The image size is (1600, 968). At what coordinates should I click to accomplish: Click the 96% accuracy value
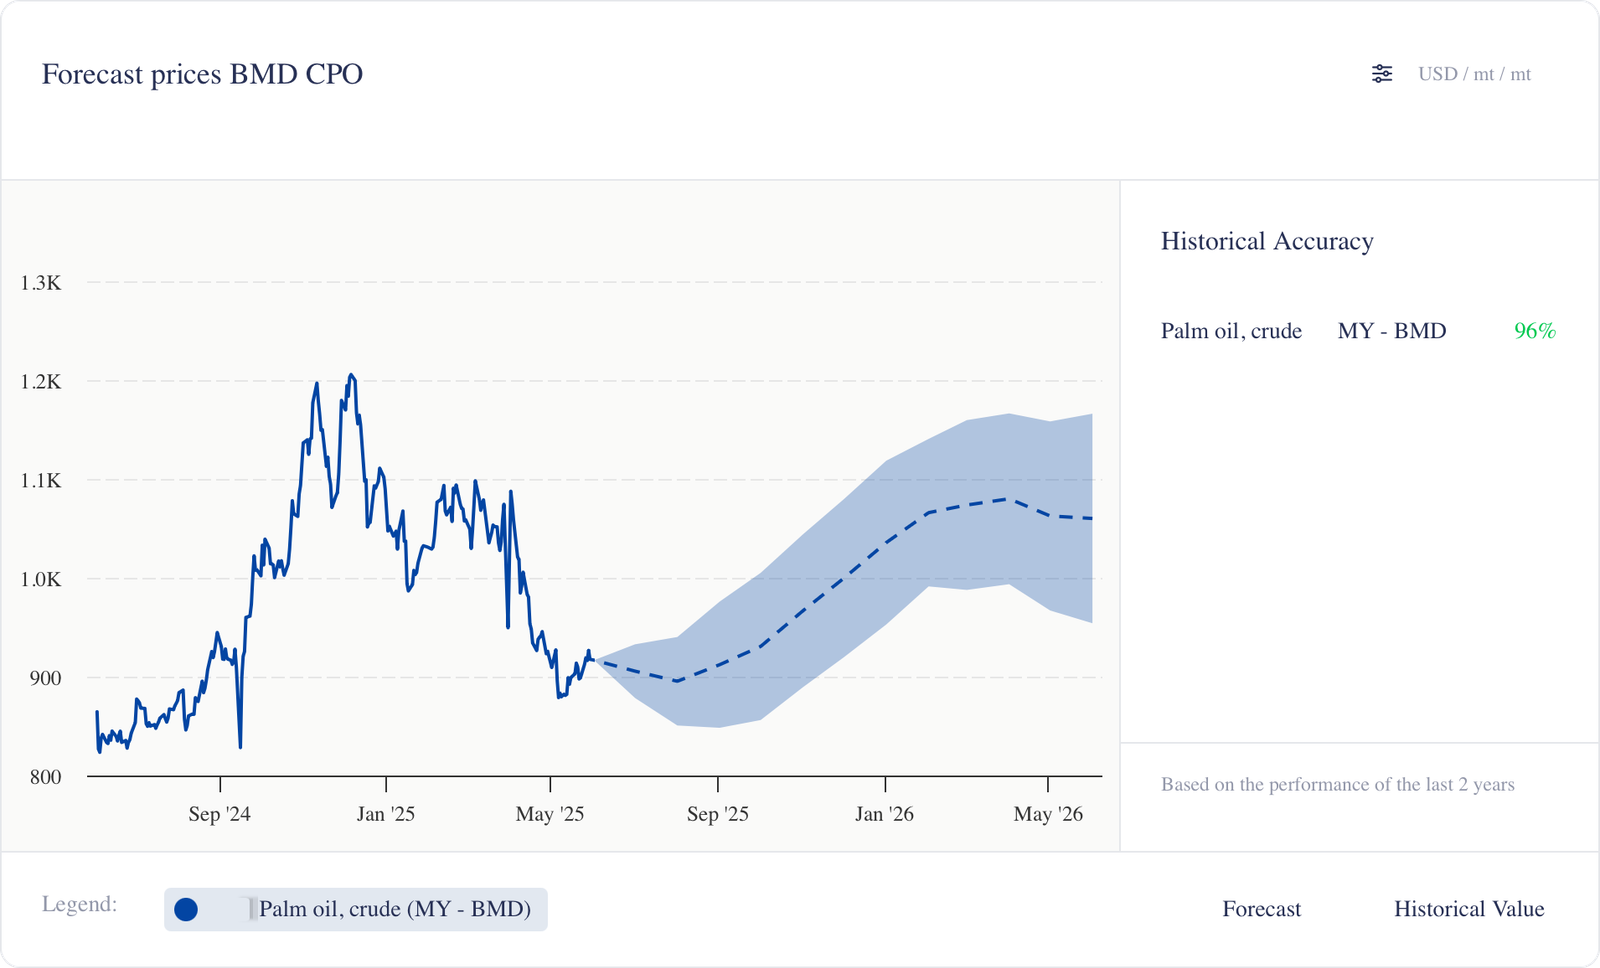1534,331
